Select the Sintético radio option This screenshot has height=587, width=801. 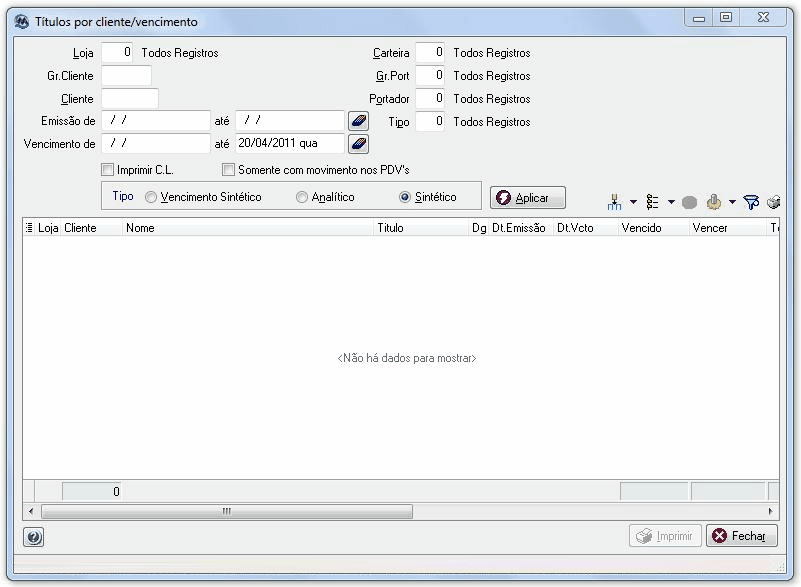pos(405,197)
